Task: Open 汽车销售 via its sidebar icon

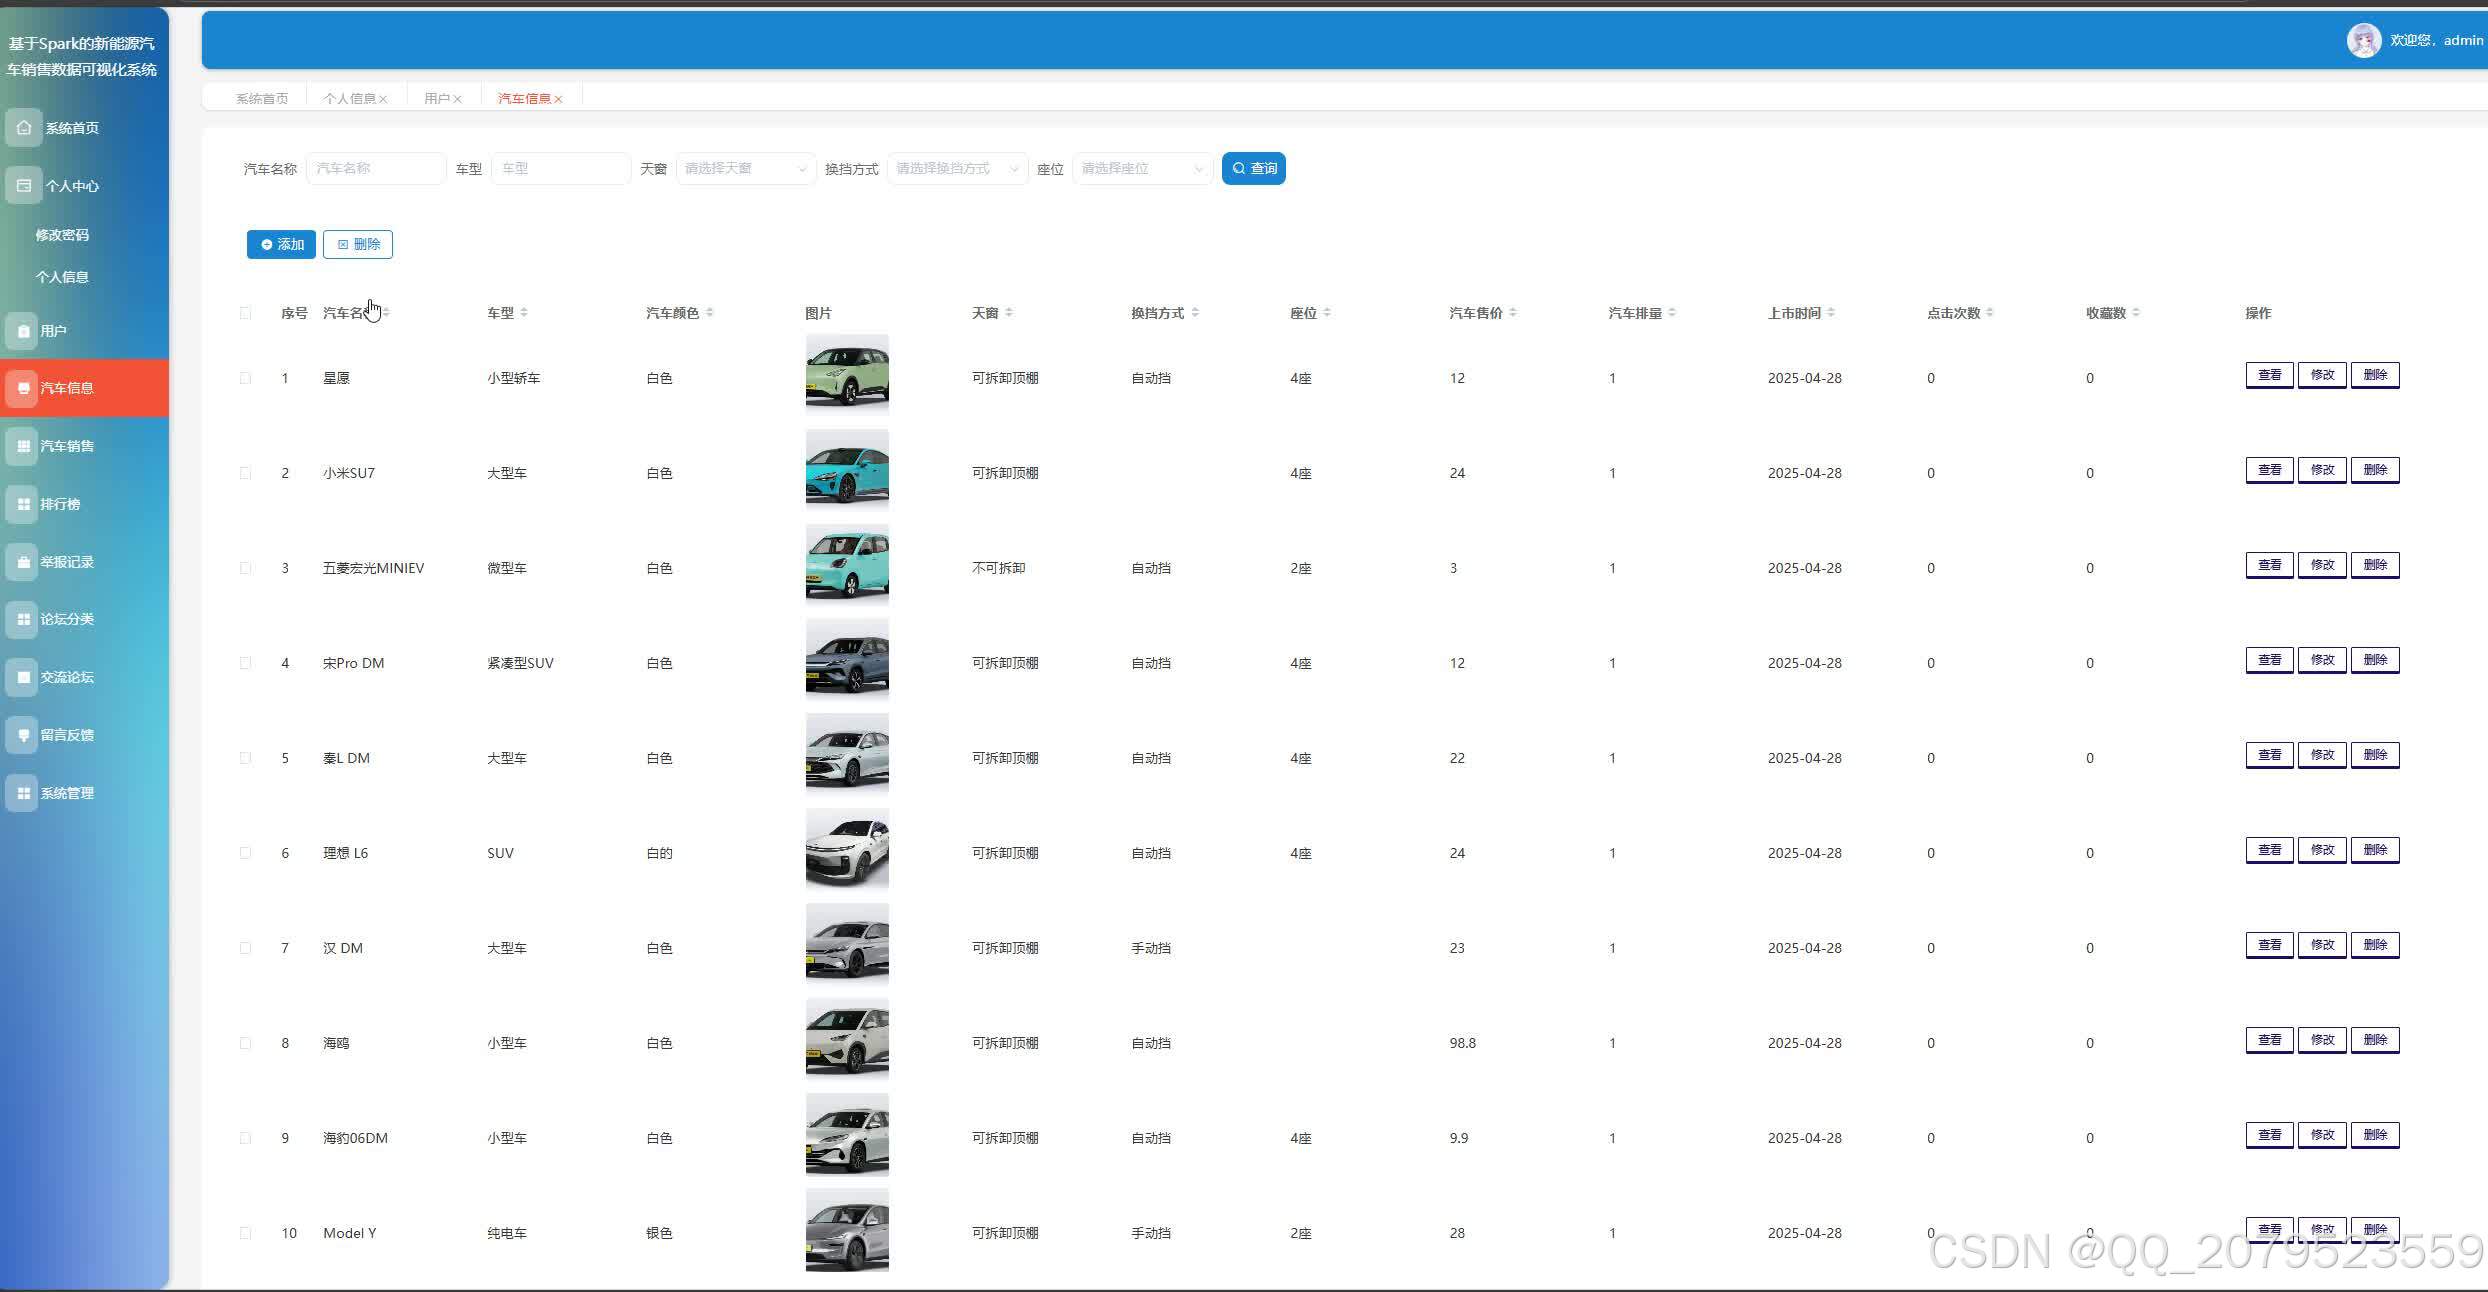Action: coord(23,446)
